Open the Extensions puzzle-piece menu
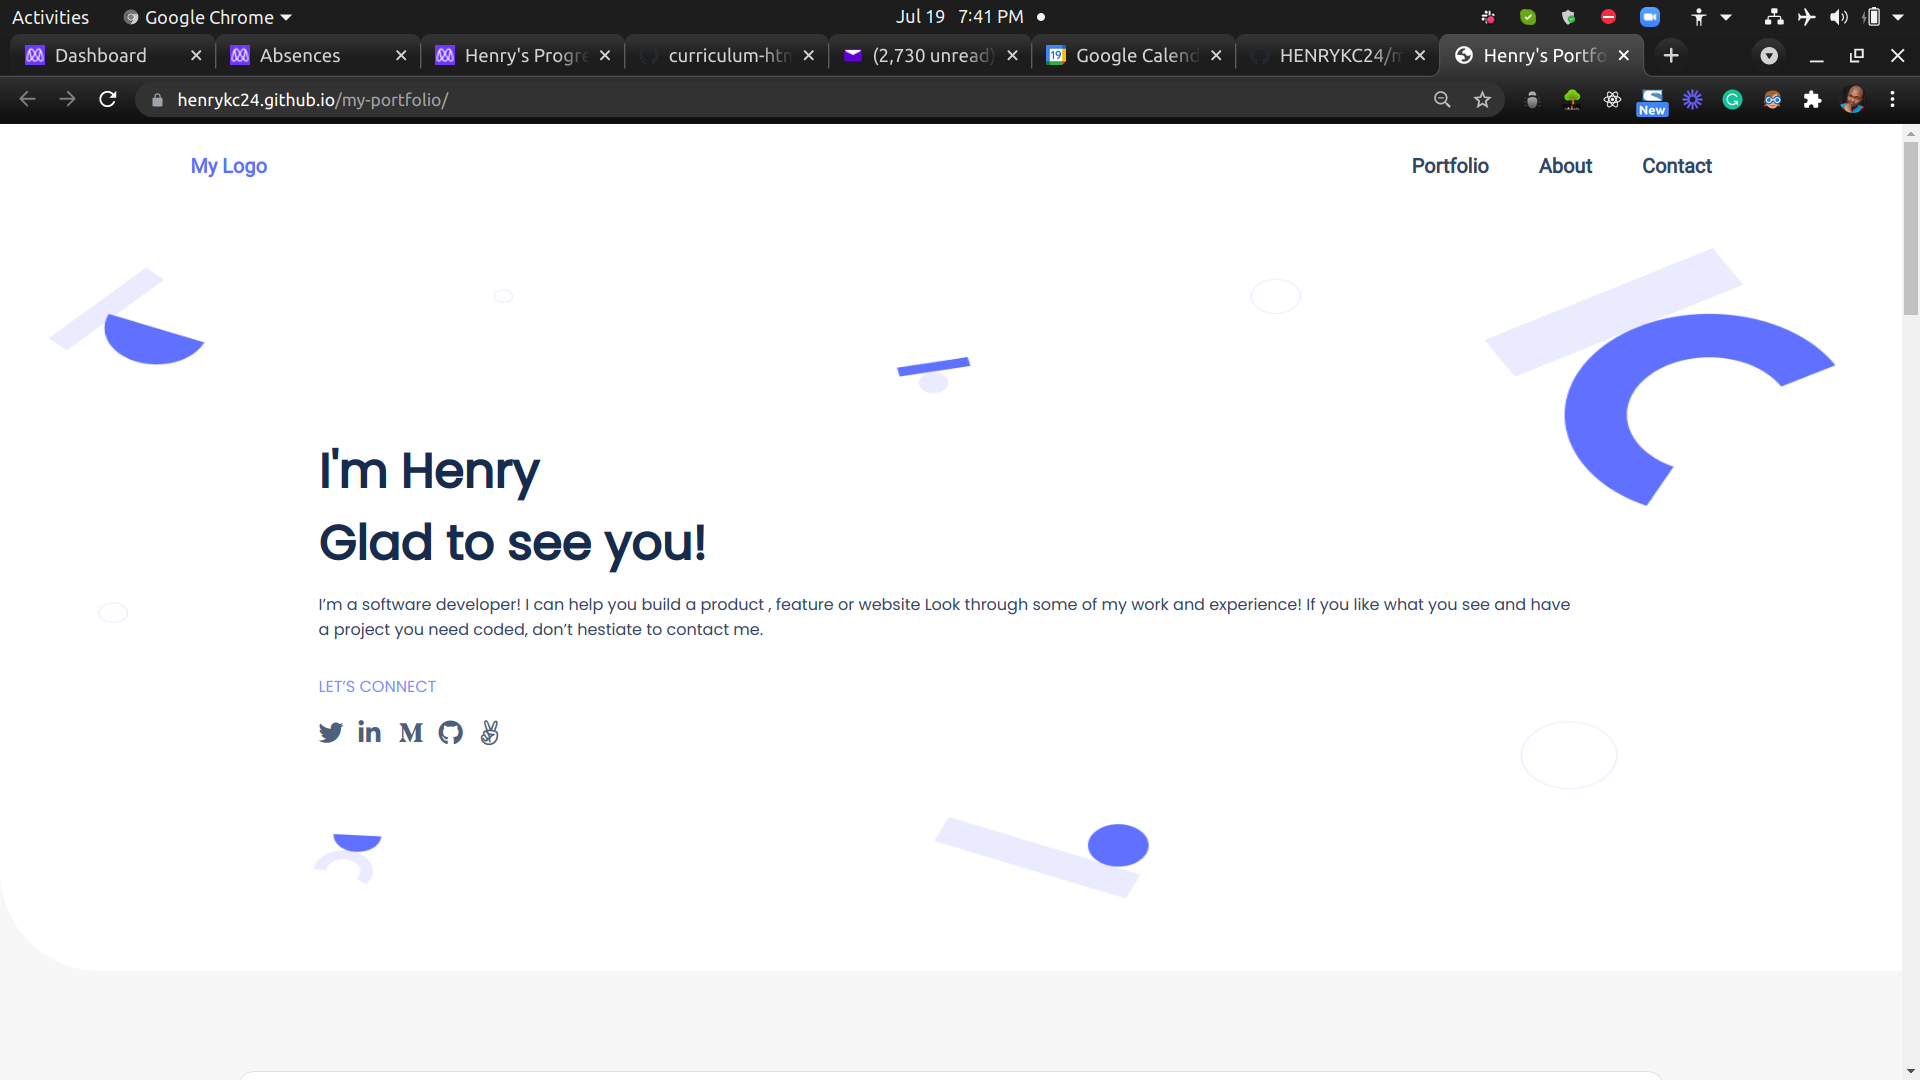1920x1080 pixels. 1812,100
